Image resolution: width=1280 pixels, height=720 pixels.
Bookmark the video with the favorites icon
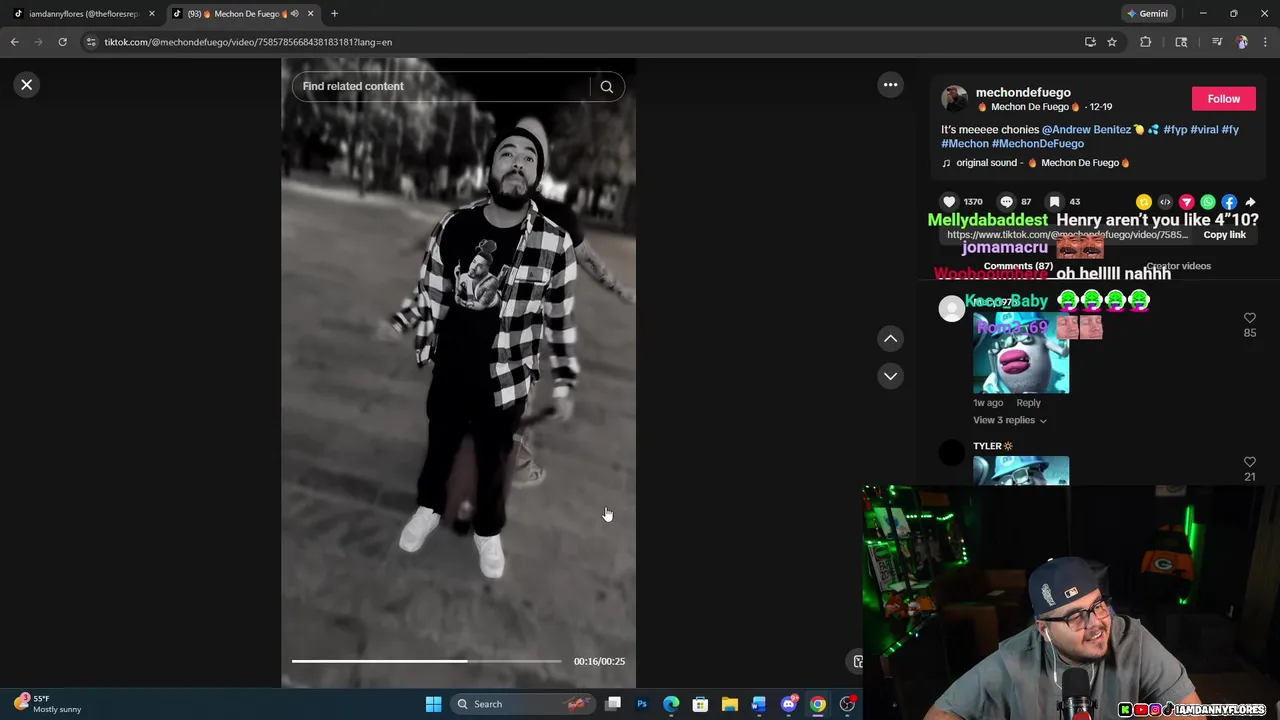(x=1054, y=202)
